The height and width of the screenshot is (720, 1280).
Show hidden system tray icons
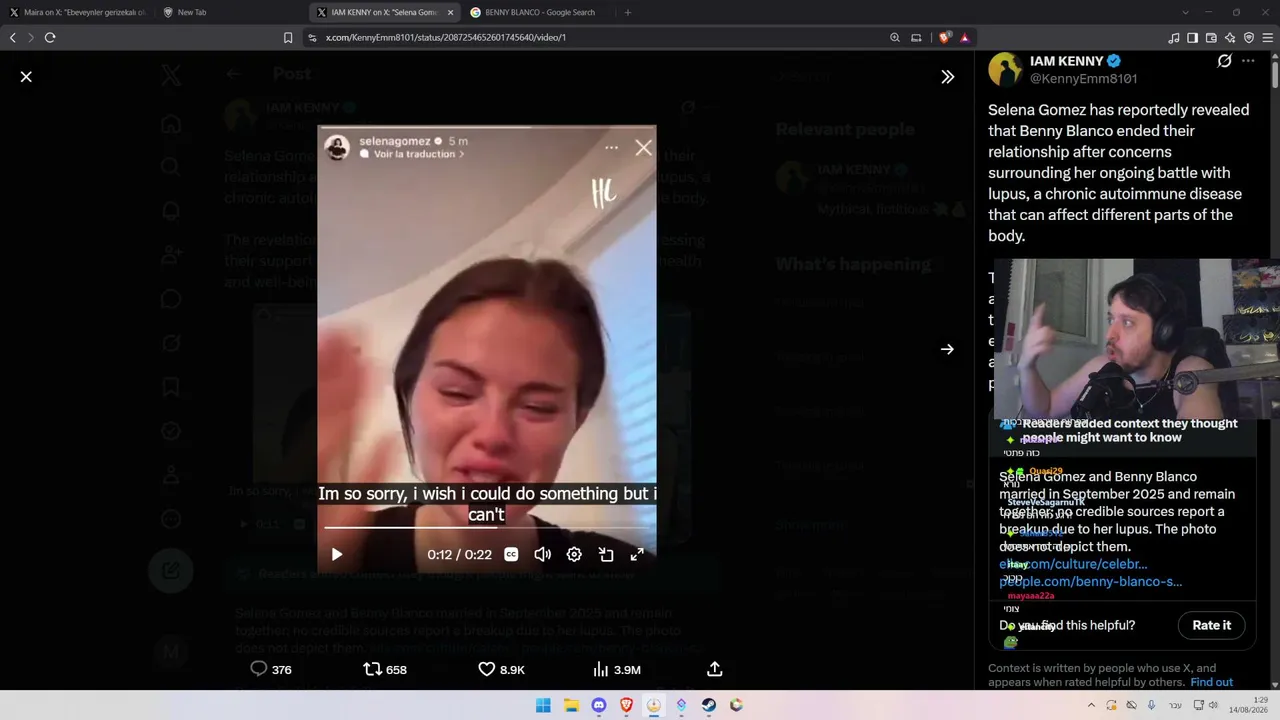pos(1091,705)
